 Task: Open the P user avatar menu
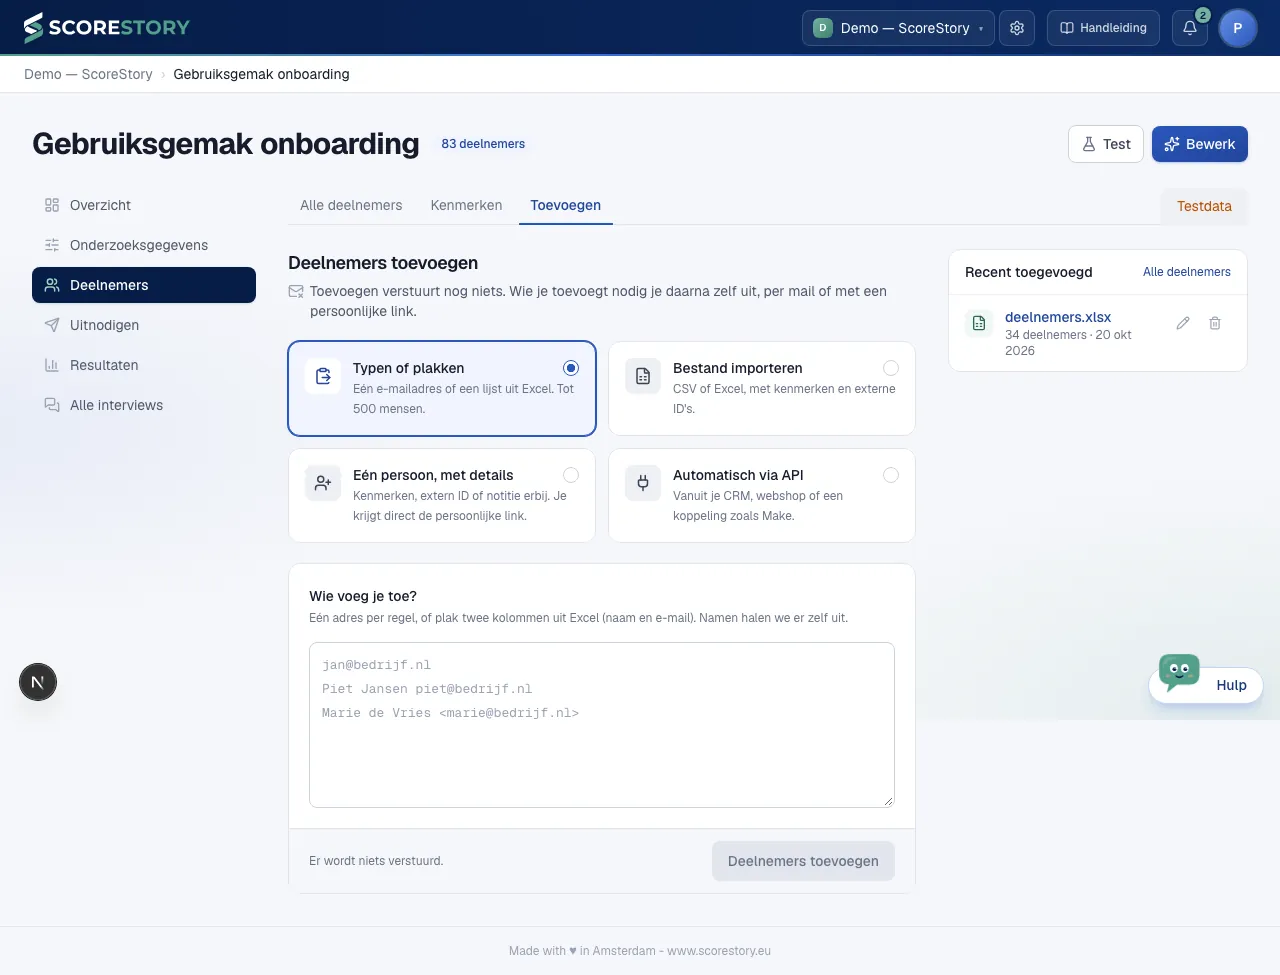tap(1238, 28)
